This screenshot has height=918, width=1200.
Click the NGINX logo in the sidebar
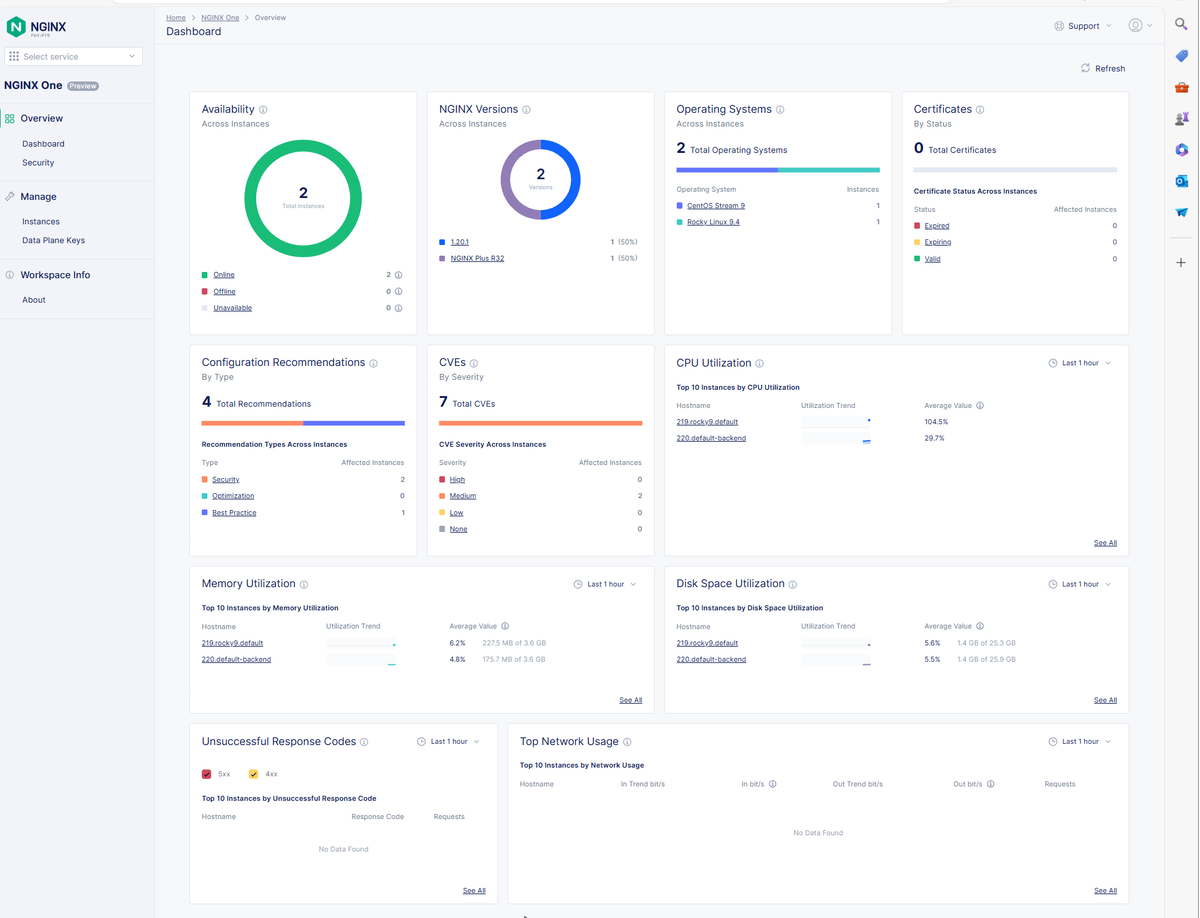36,26
